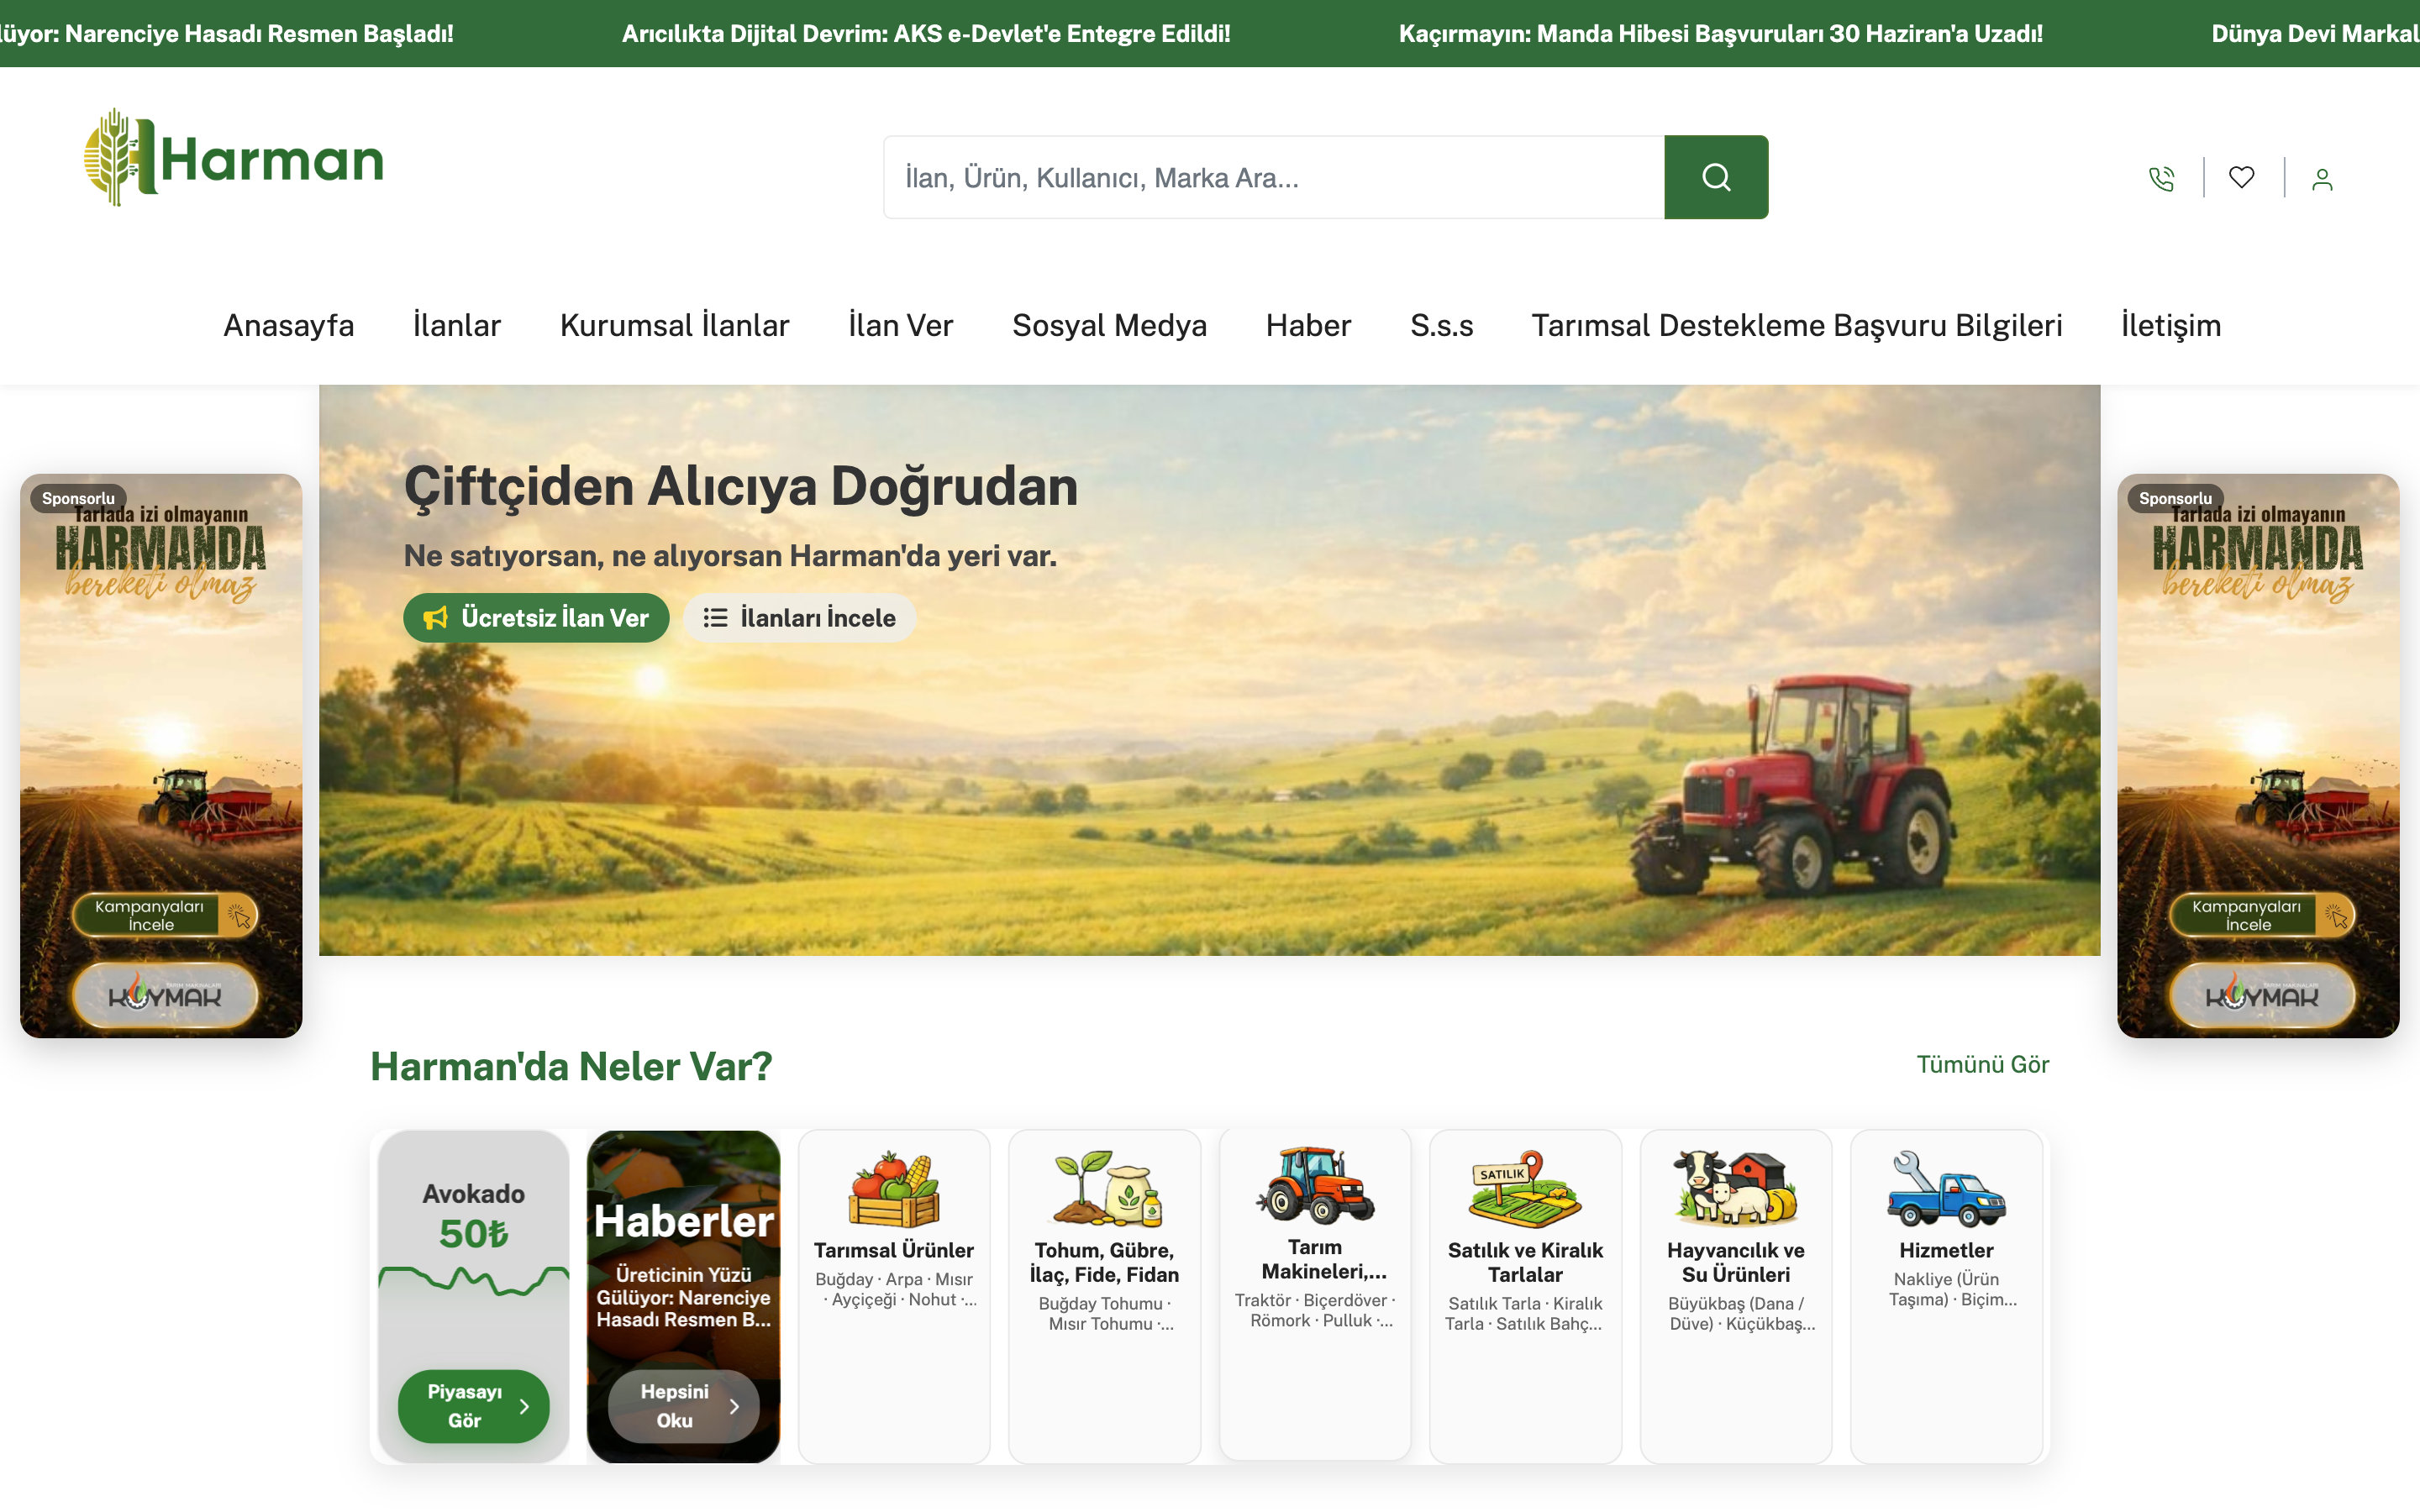Screen dimensions: 2420x1512
Task: Click Çiftçiden Alıcıya Doğrudan hero heading
Action: point(741,487)
